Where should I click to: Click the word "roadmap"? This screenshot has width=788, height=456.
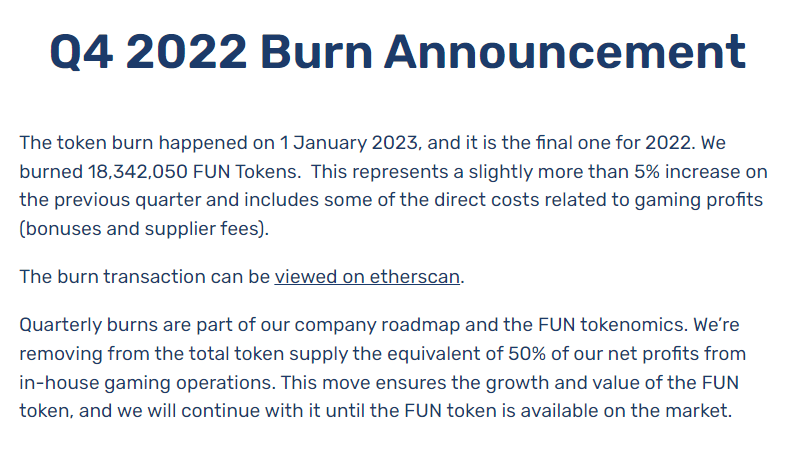pos(421,325)
